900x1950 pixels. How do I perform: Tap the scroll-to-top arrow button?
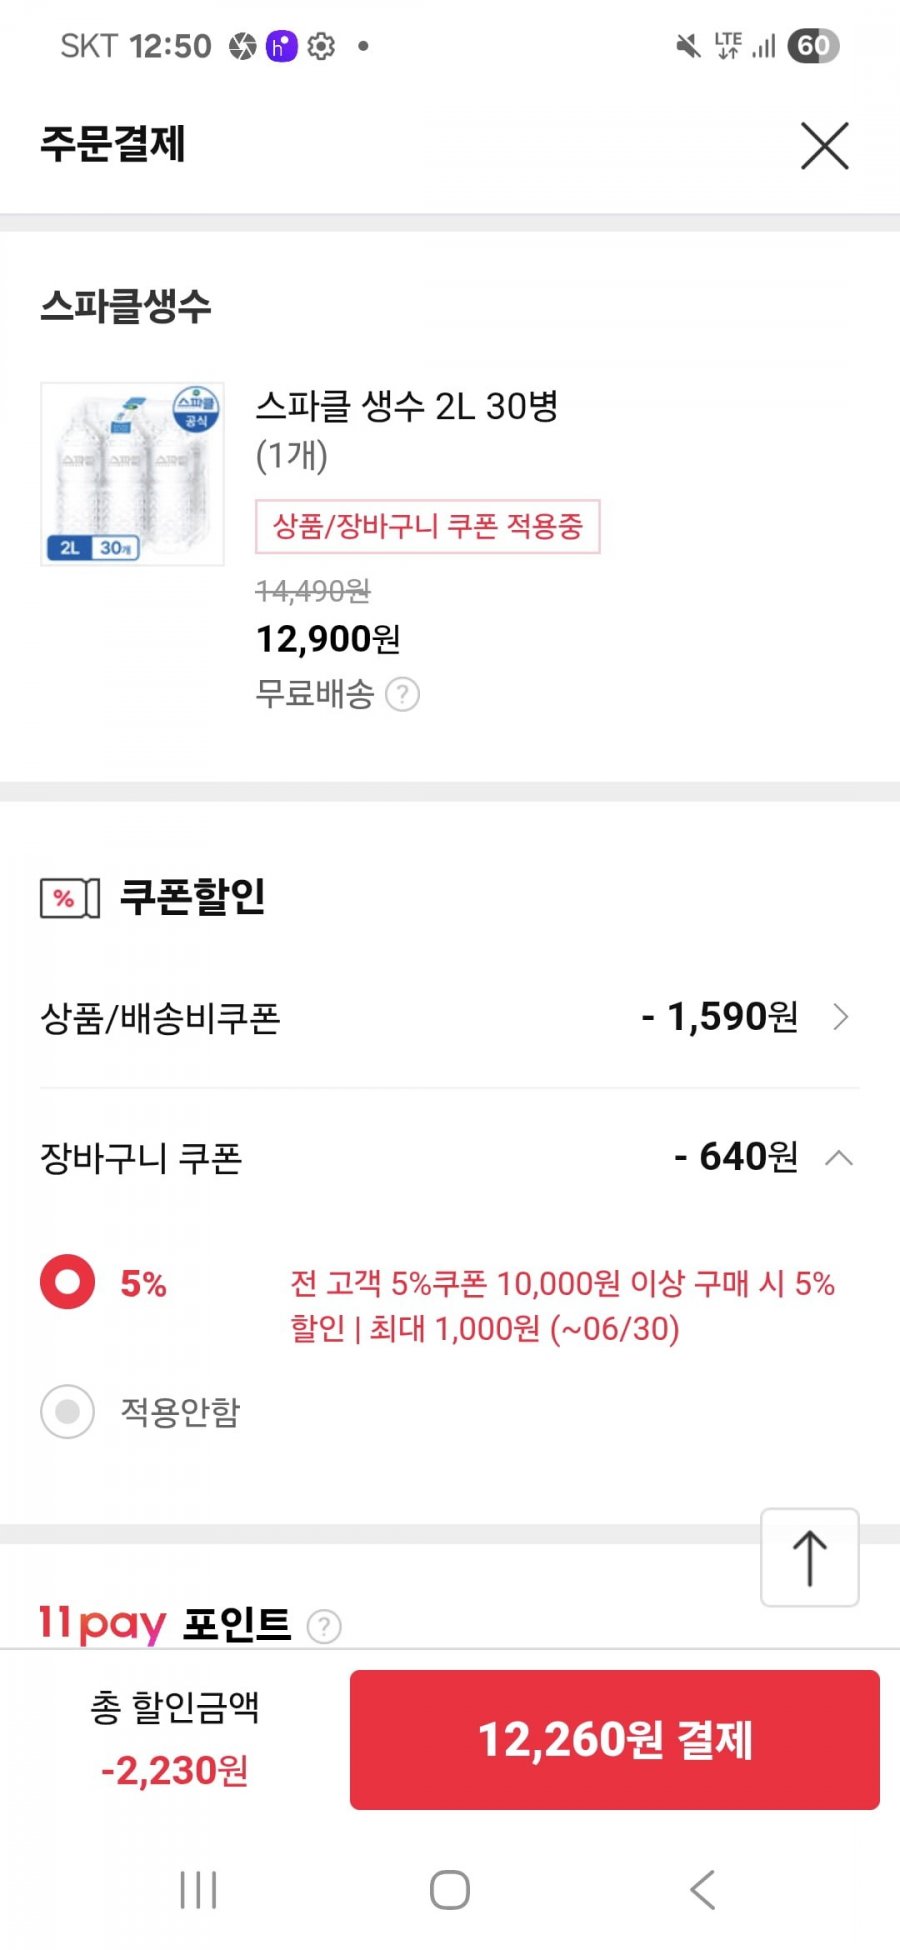coord(810,1558)
